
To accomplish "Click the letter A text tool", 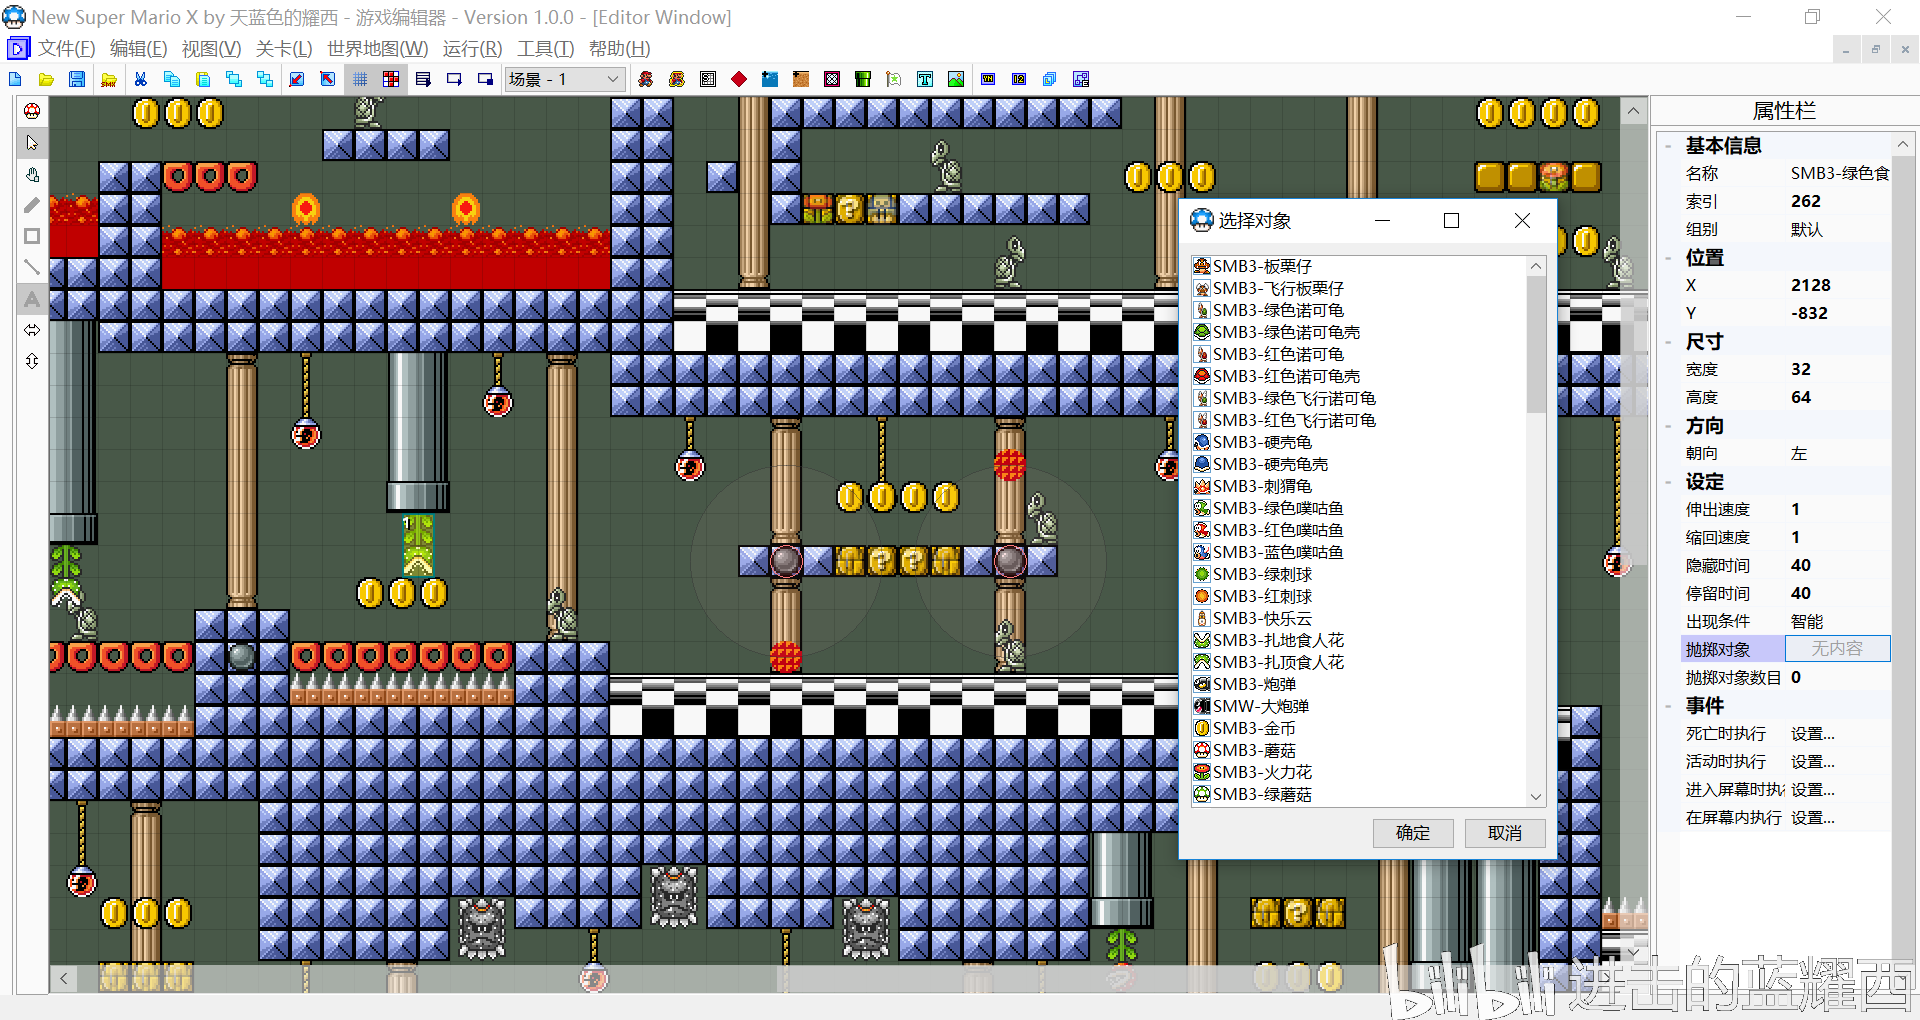I will point(32,298).
